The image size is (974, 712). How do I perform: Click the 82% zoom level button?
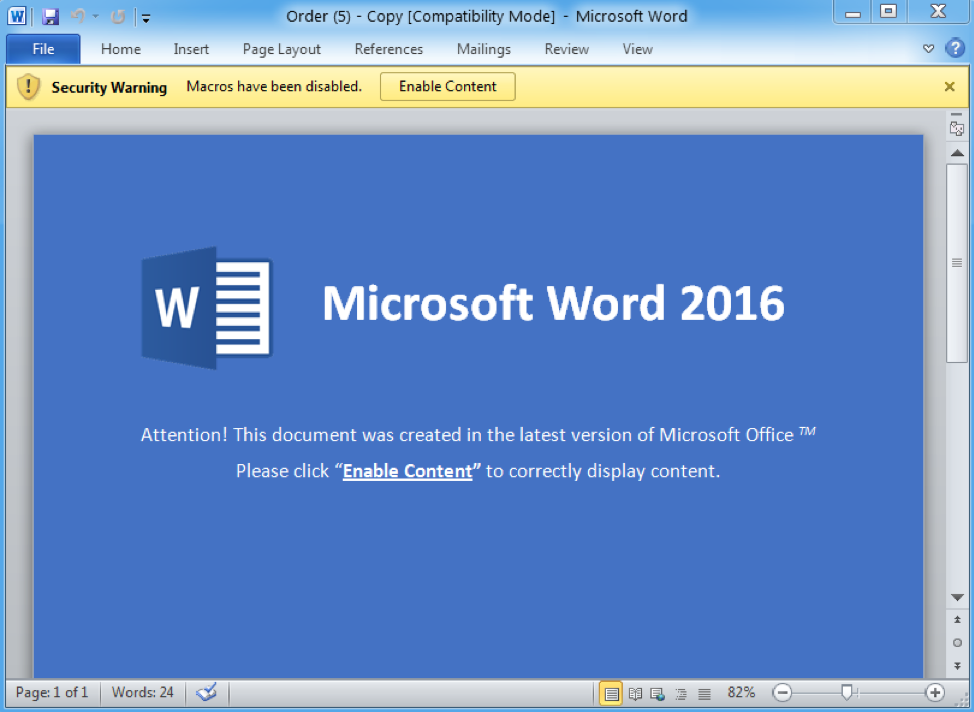[741, 692]
